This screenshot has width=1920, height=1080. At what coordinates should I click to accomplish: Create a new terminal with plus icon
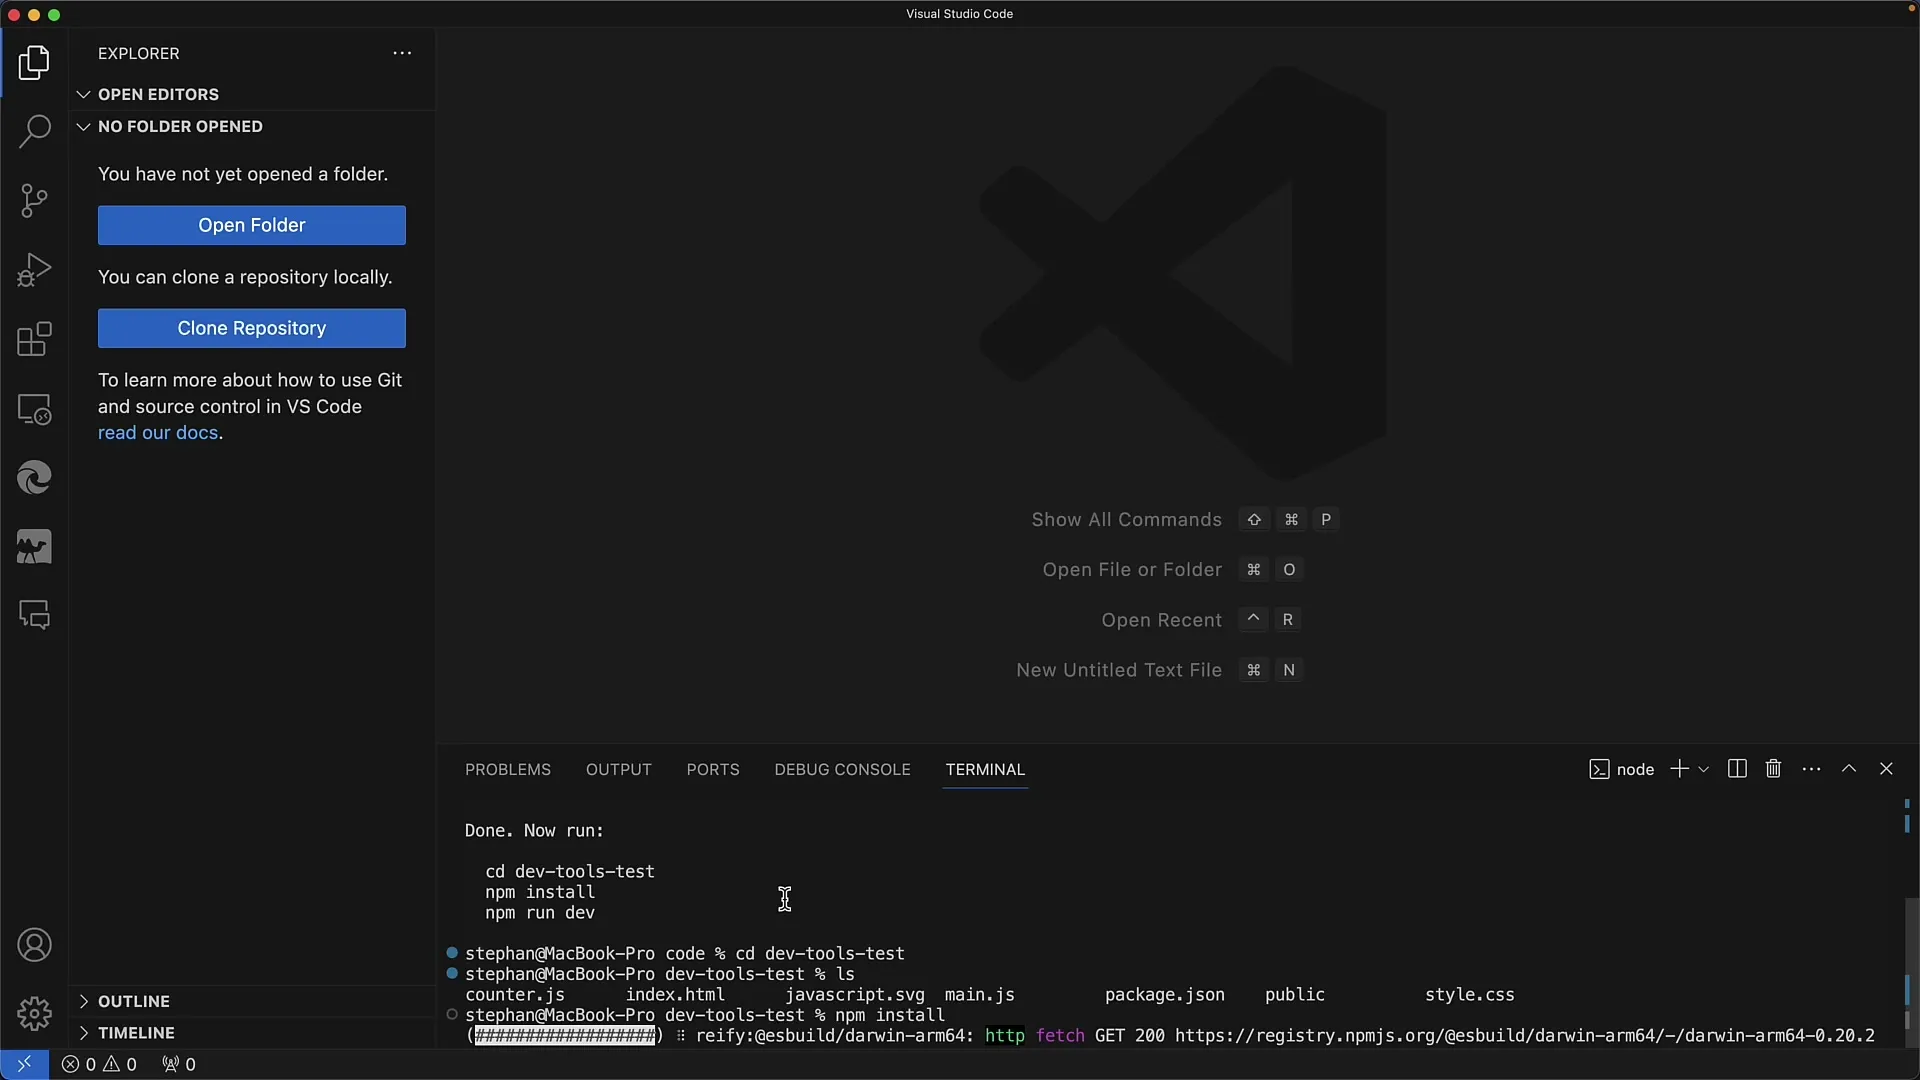[1680, 769]
